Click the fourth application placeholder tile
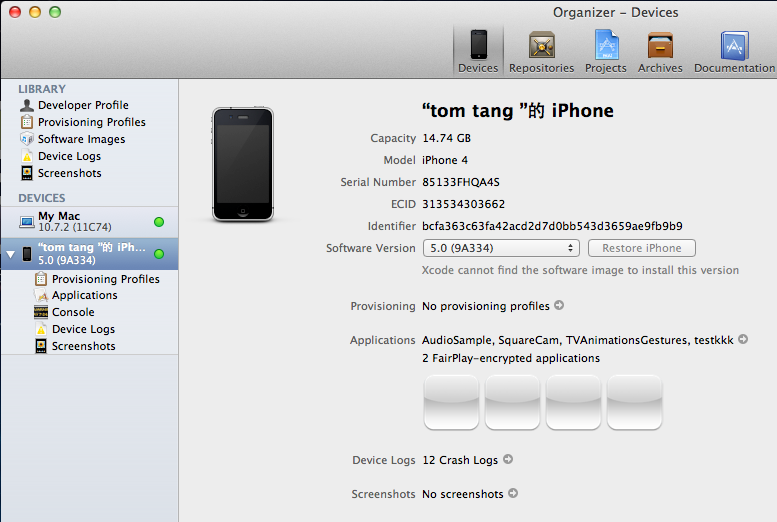This screenshot has width=777, height=522. tap(635, 402)
